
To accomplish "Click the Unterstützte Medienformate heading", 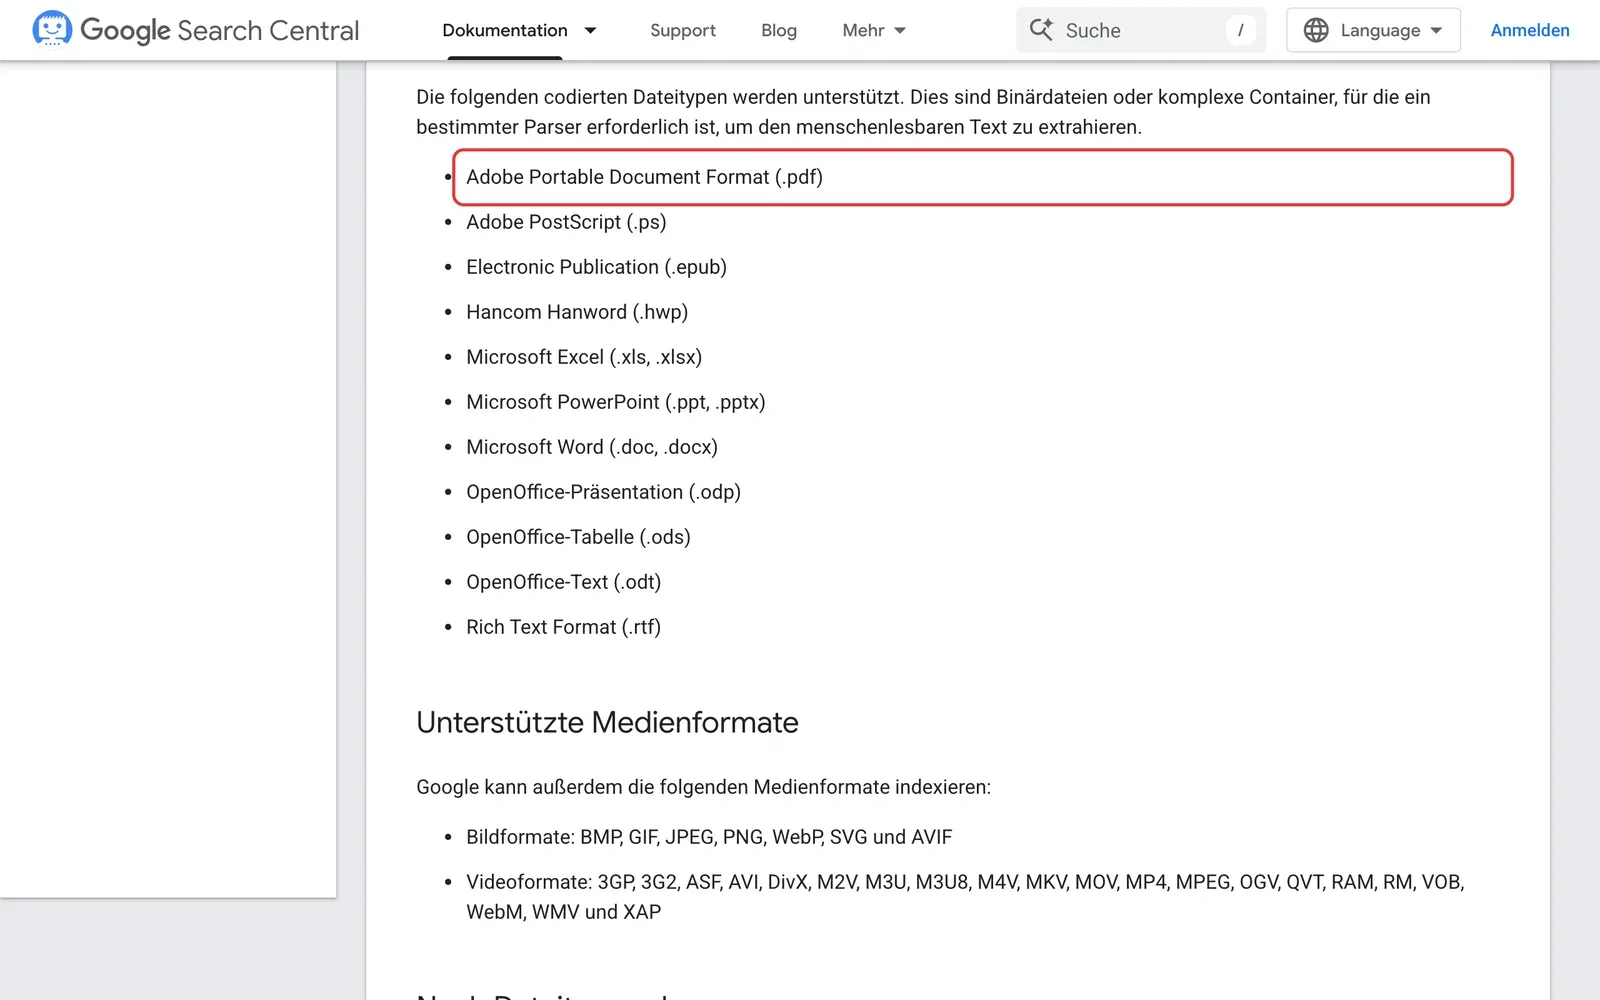I will [607, 722].
